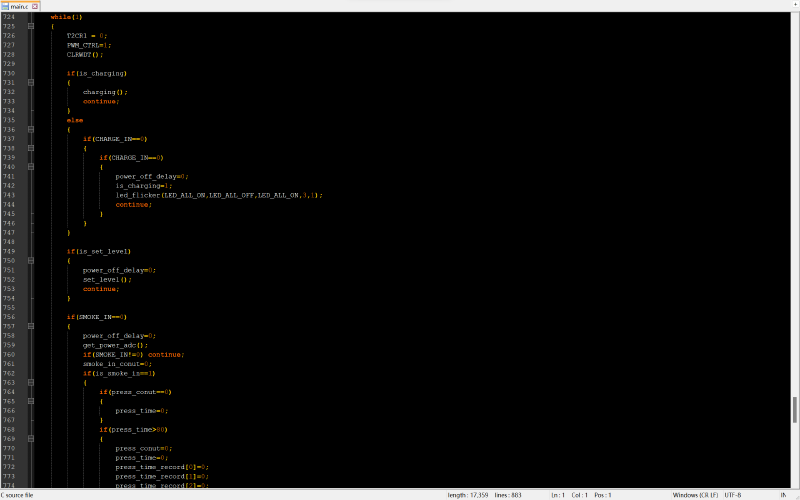This screenshot has width=800, height=500.
Task: Click 'C source file' in status bar
Action: click(x=17, y=495)
